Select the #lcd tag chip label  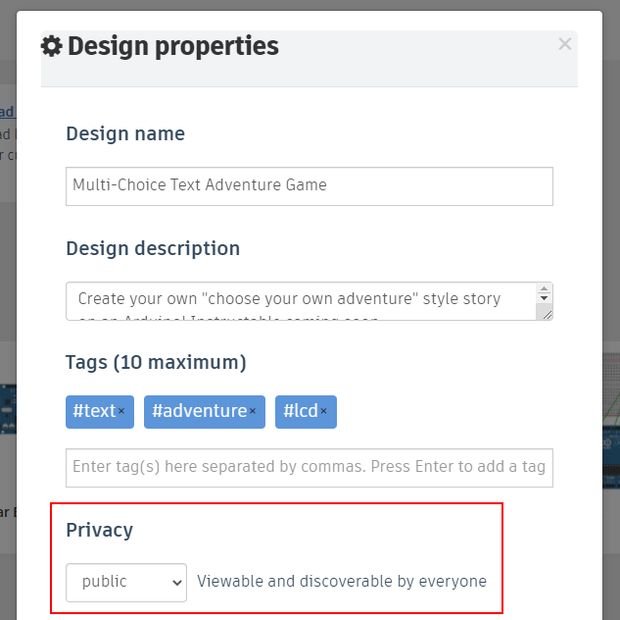pyautogui.click(x=301, y=411)
